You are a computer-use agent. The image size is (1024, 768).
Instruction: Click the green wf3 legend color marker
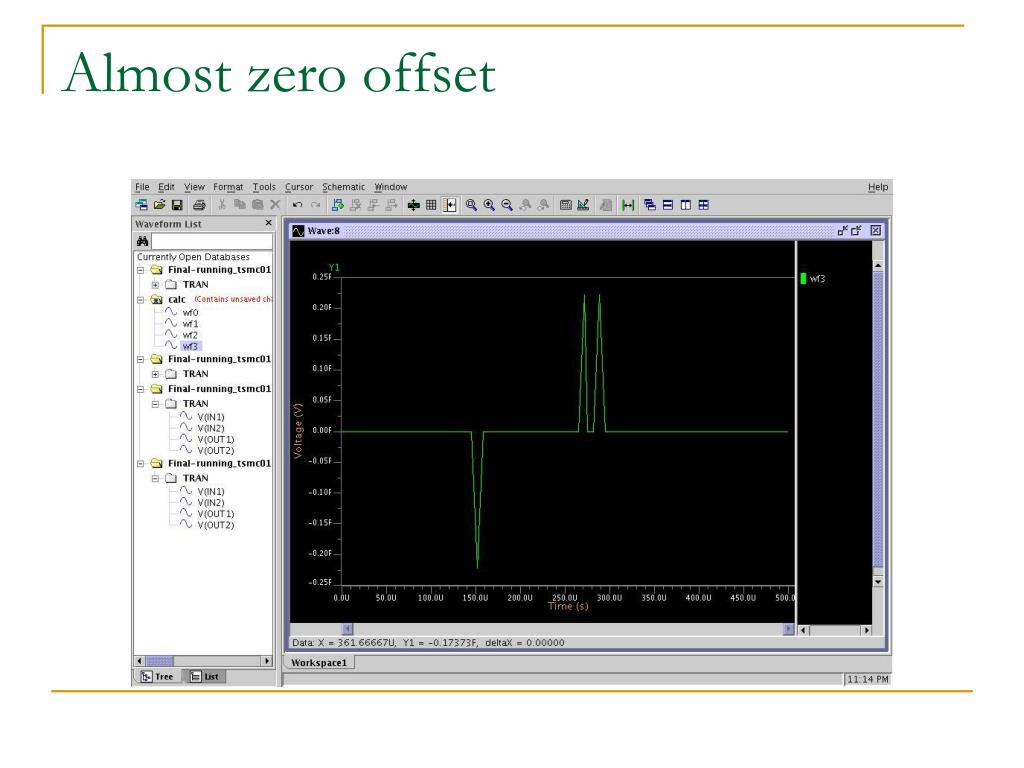pyautogui.click(x=803, y=279)
